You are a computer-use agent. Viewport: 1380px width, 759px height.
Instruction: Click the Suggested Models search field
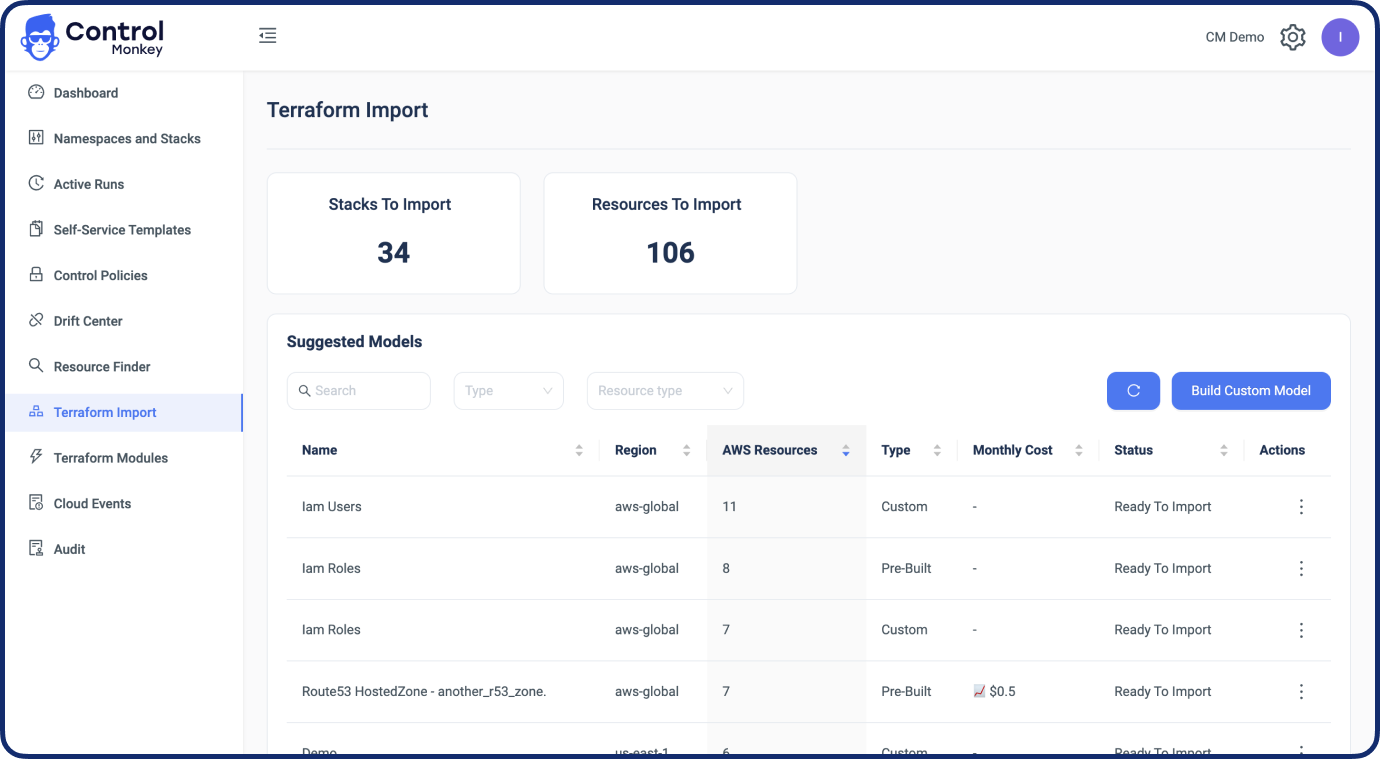(366, 391)
